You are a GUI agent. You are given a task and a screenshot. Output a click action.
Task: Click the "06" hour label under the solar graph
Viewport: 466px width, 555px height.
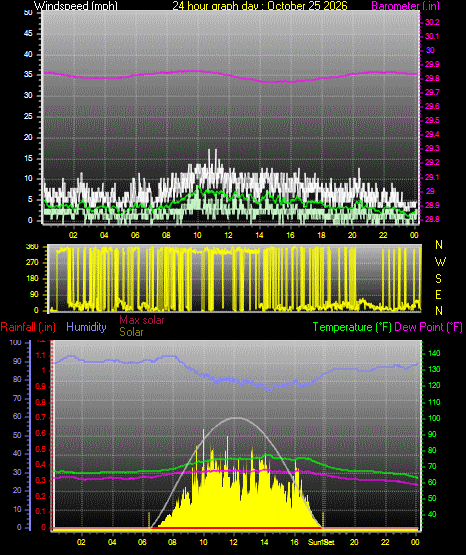point(142,542)
